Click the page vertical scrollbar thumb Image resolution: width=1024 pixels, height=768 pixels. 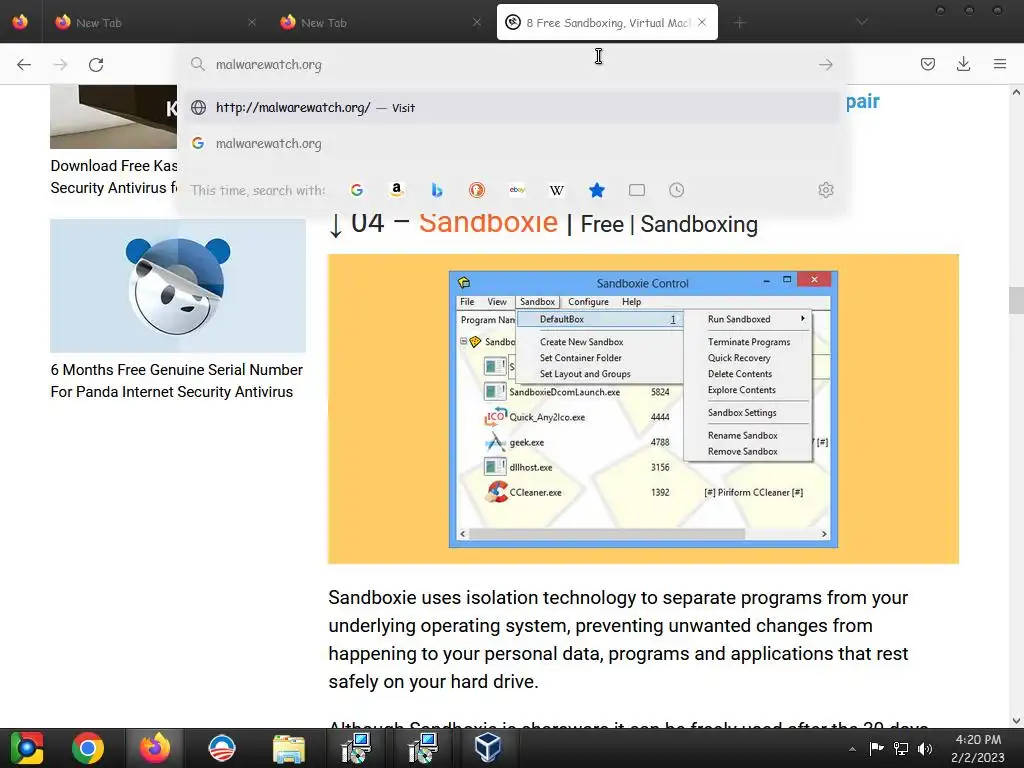(x=1016, y=300)
